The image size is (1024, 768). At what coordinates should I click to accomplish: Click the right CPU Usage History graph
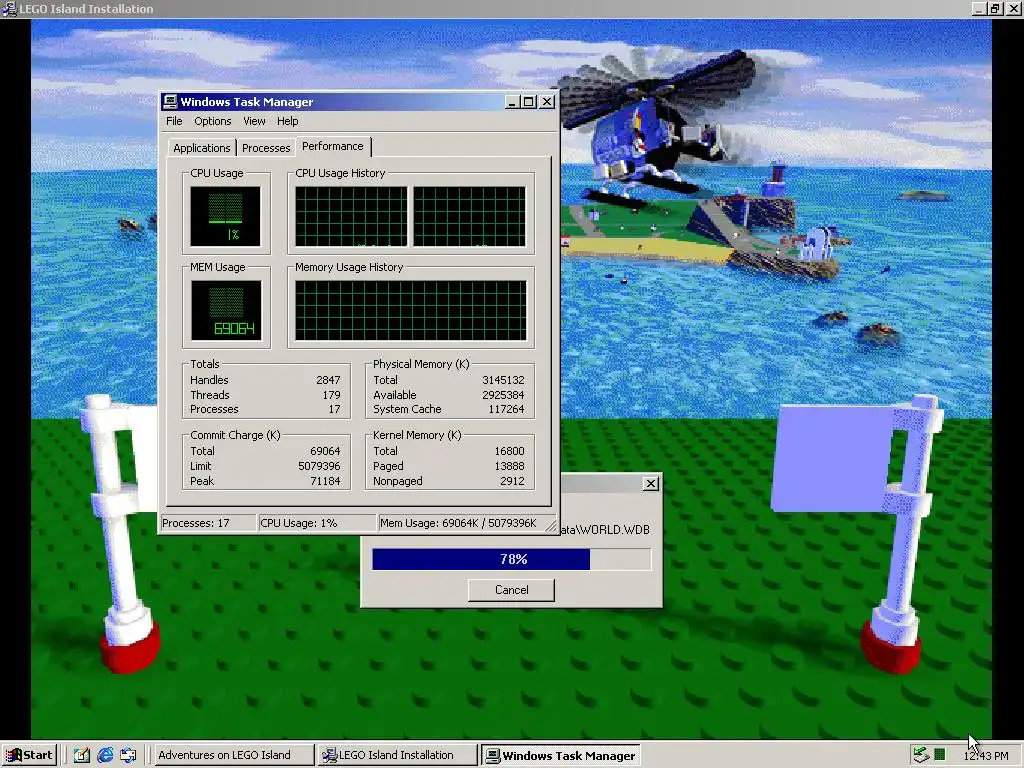(470, 217)
